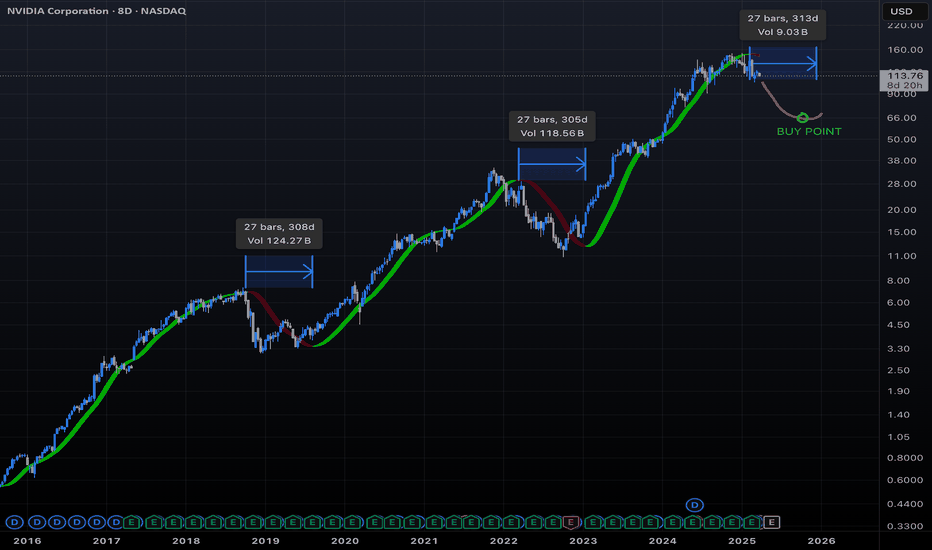Click the 6.00 price axis label
This screenshot has width=932, height=550.
pyautogui.click(x=898, y=303)
